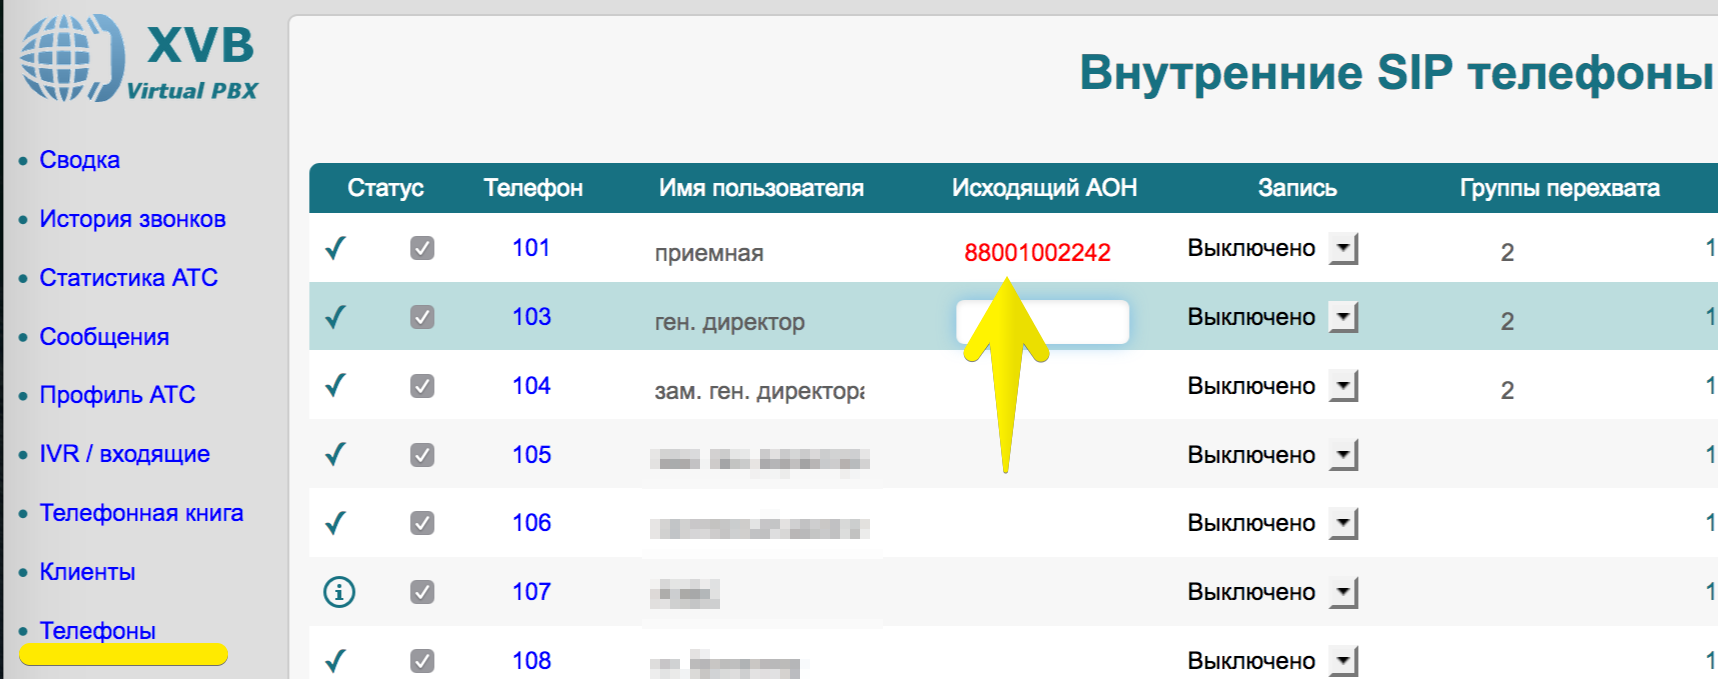Click the checkmark status icon for phone 105
This screenshot has width=1718, height=679.
click(336, 455)
